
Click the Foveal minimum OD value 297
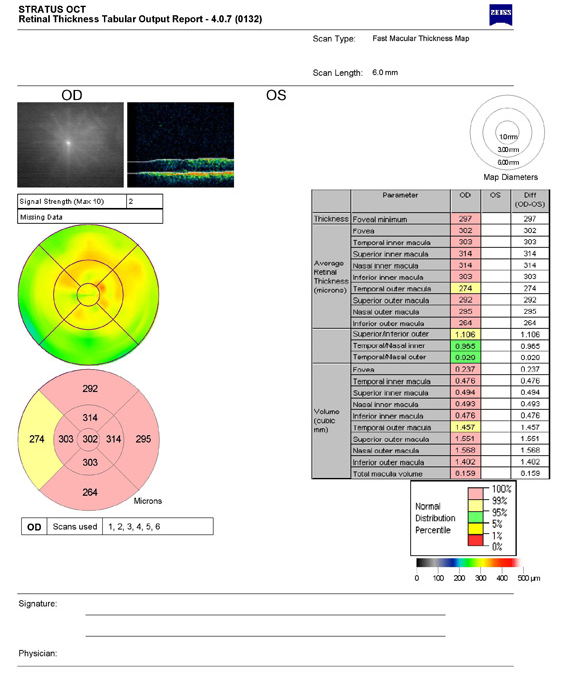465,219
